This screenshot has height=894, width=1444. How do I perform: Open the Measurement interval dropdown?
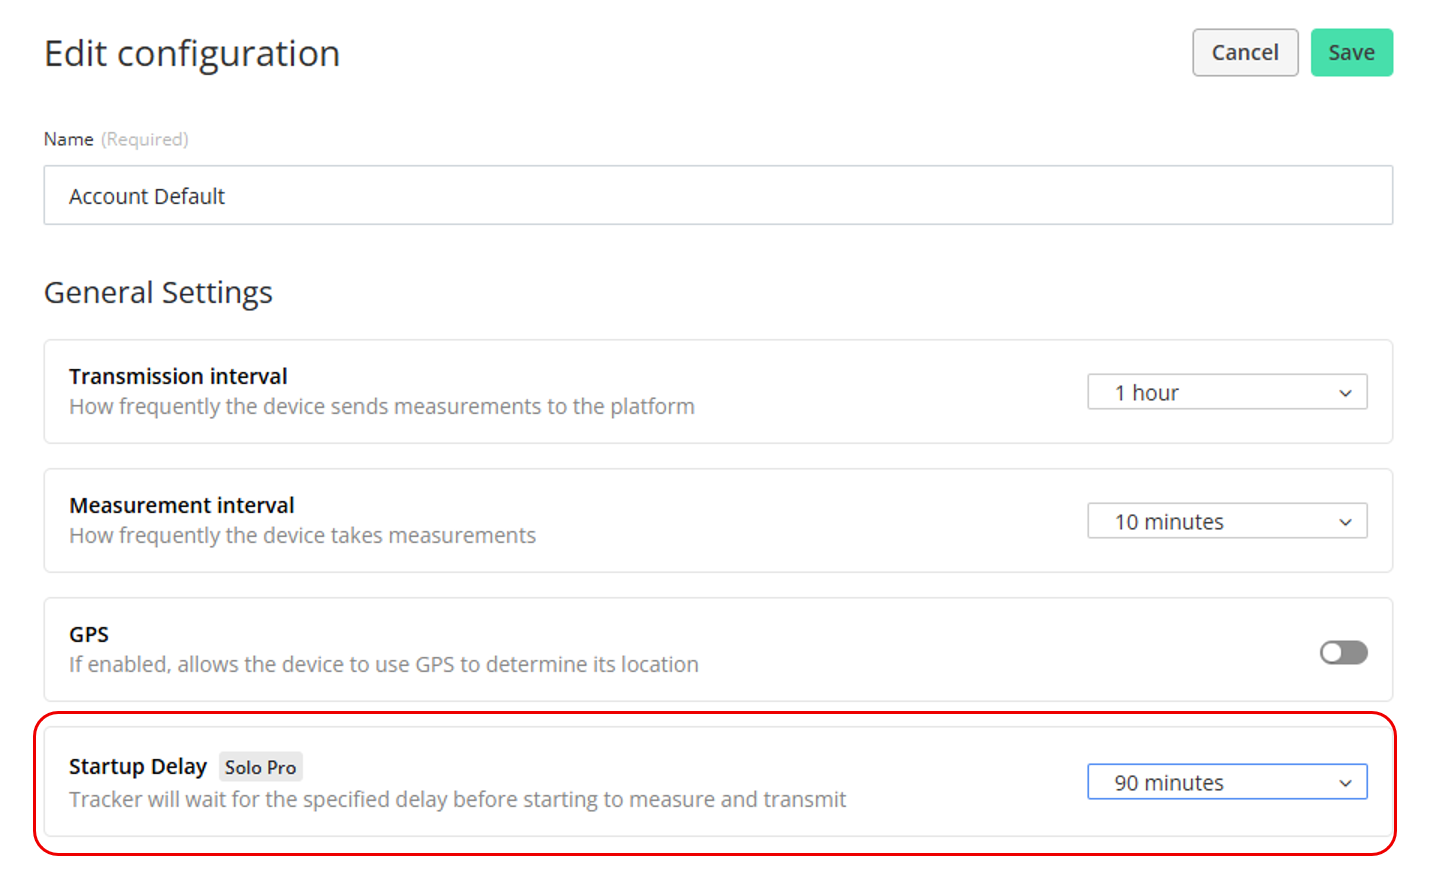point(1226,522)
